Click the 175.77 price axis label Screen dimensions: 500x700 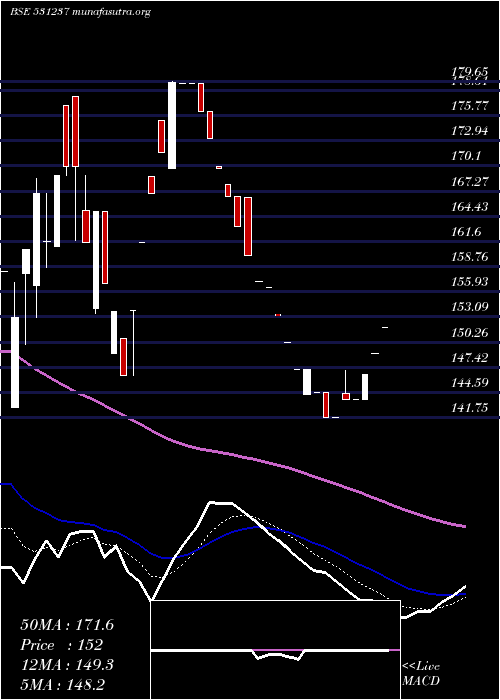[x=470, y=106]
